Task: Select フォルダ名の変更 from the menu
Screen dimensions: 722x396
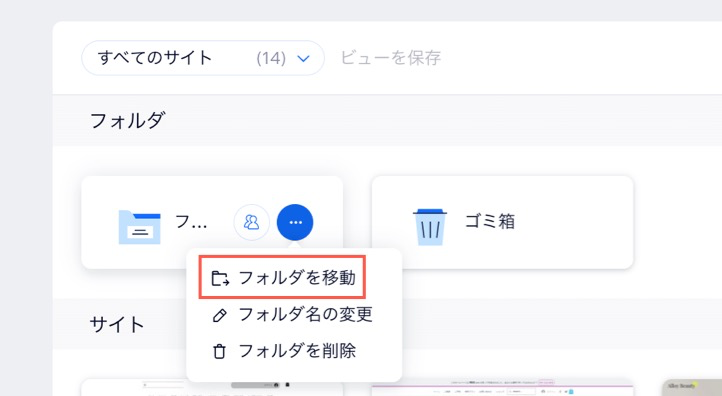Action: [x=294, y=314]
